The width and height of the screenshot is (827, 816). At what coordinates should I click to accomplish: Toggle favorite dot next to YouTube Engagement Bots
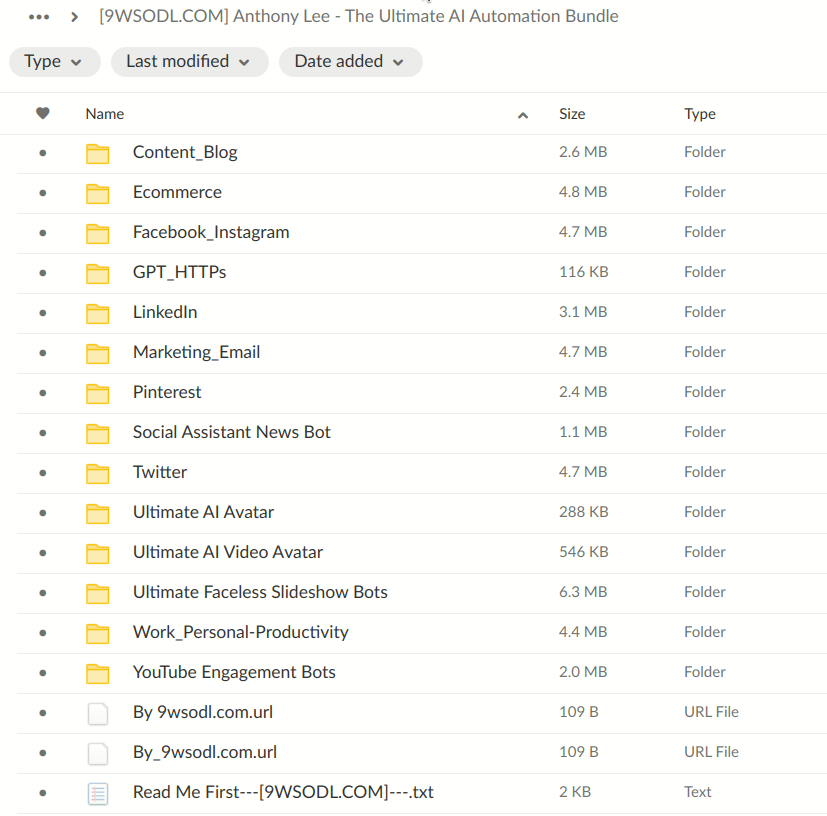click(x=41, y=672)
